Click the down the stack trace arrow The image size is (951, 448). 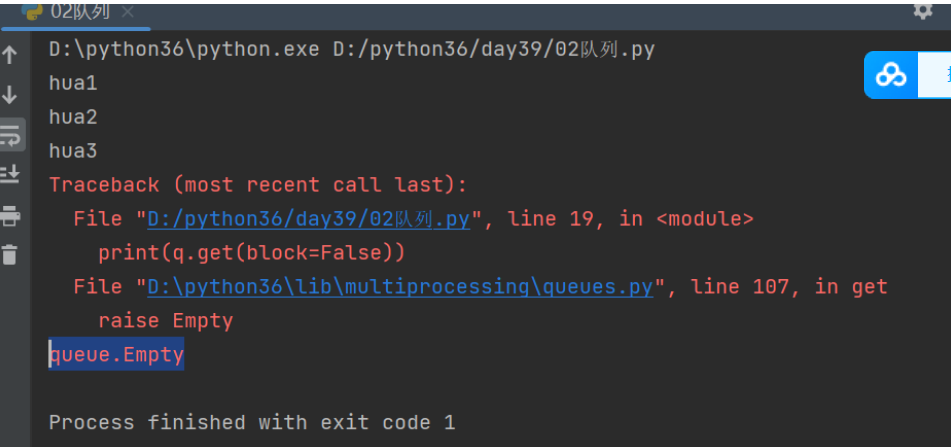pyautogui.click(x=10, y=95)
